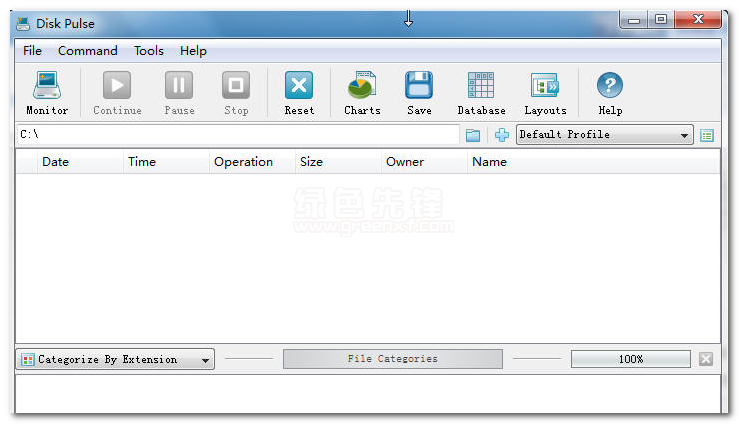This screenshot has height=424, width=739.
Task: Sort by the Operation column header
Action: coord(252,162)
